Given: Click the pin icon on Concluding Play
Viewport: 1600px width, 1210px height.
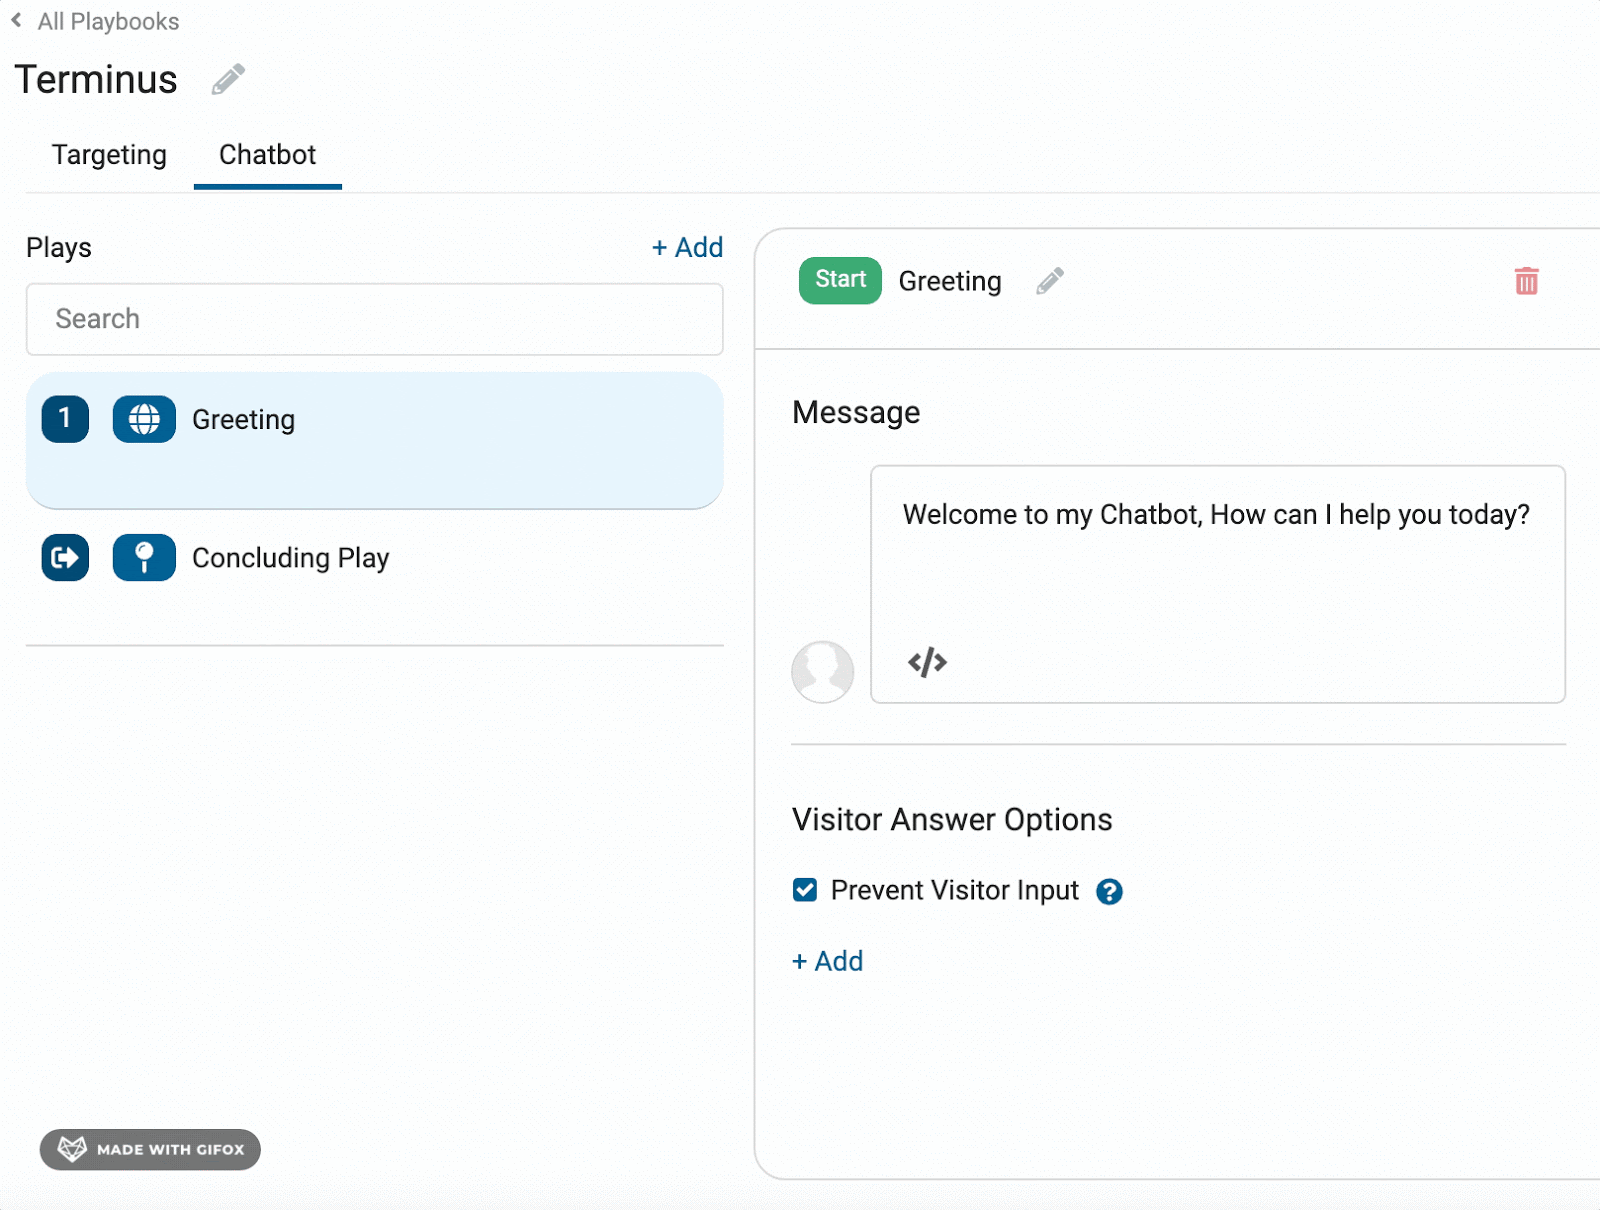Looking at the screenshot, I should 144,558.
